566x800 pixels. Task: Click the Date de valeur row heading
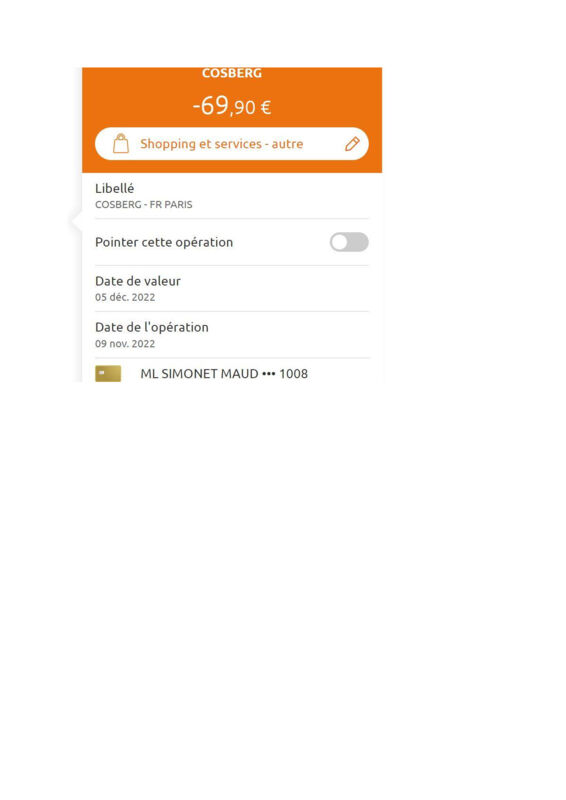(x=138, y=281)
